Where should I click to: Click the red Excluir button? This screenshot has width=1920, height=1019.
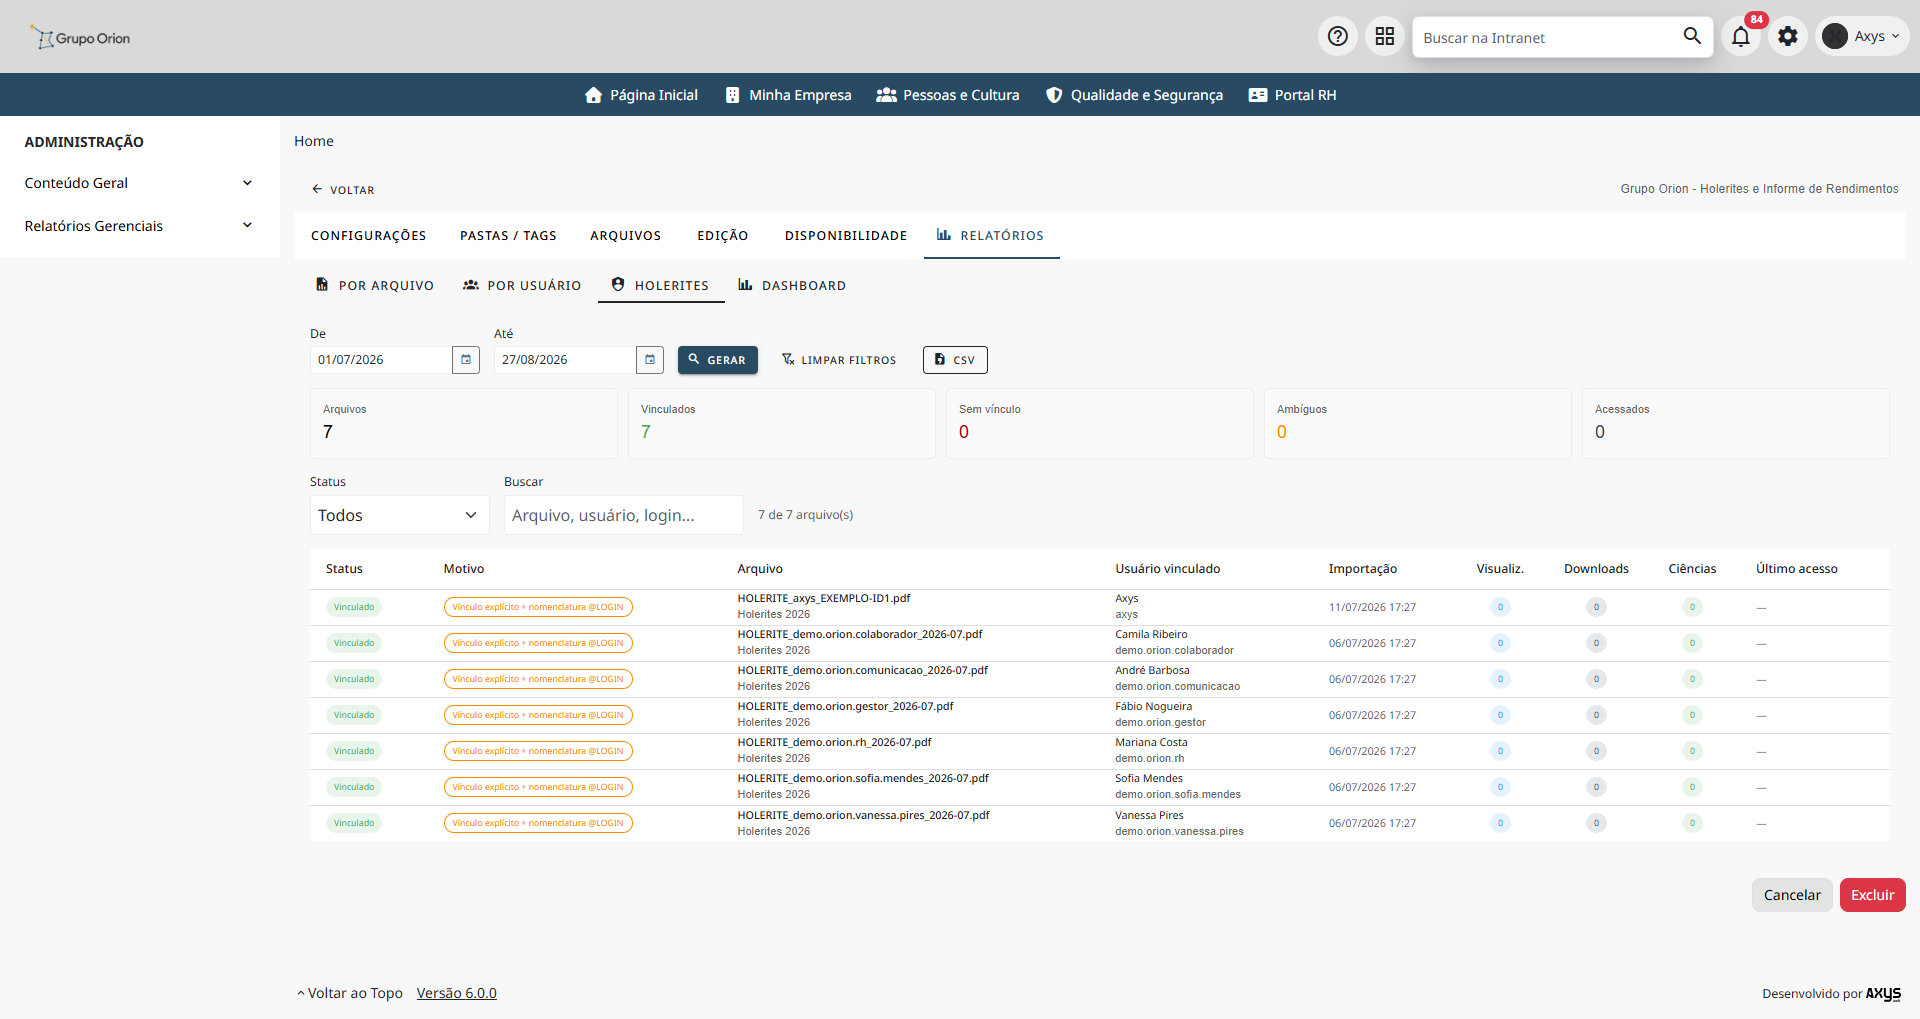click(1872, 895)
